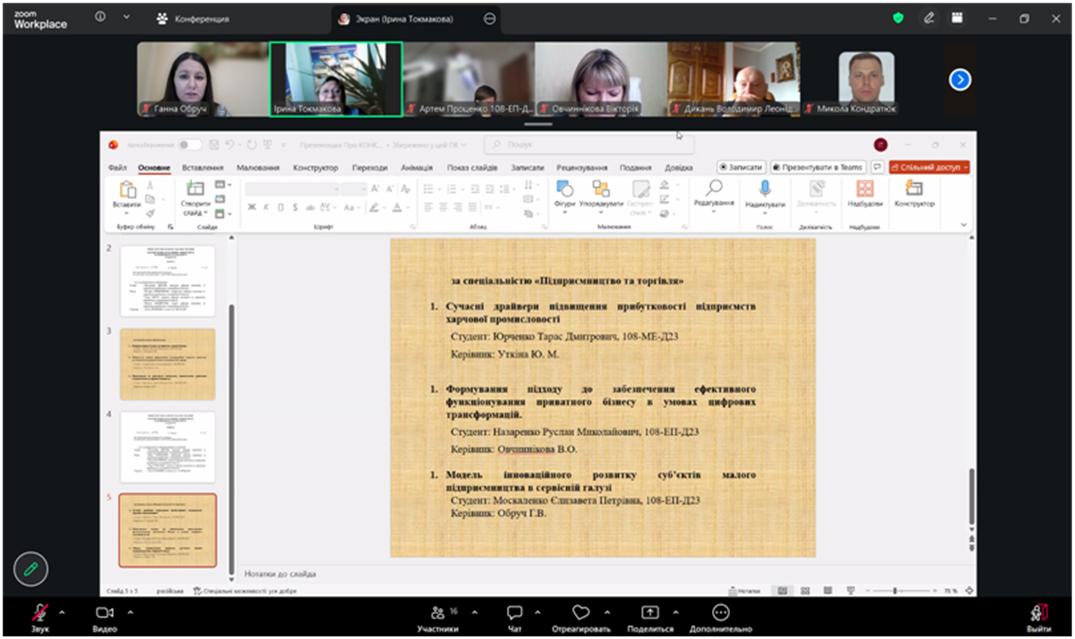Click the green encryption shield icon
Screen dimensions: 1075x639
pos(898,18)
